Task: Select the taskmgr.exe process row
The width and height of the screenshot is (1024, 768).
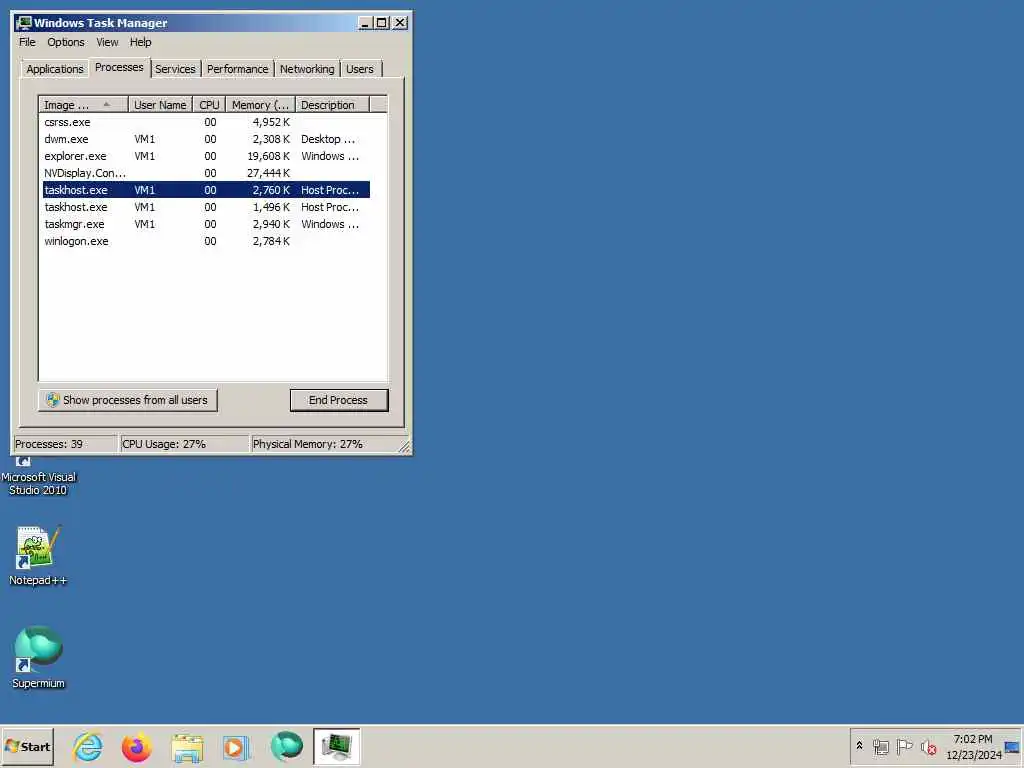Action: 206,224
